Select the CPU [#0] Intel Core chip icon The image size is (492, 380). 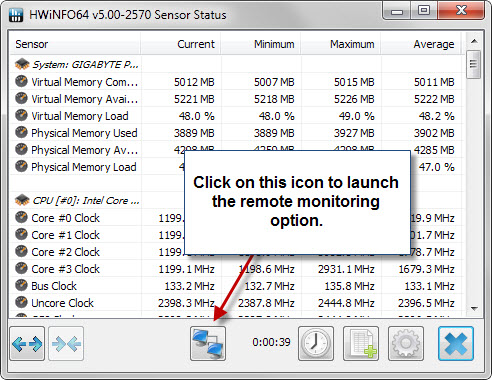22,200
